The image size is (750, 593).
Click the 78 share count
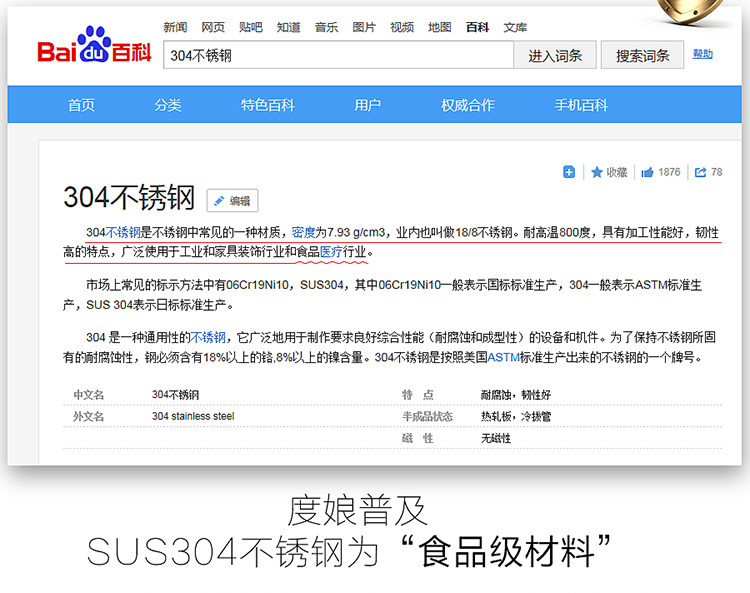tap(717, 172)
